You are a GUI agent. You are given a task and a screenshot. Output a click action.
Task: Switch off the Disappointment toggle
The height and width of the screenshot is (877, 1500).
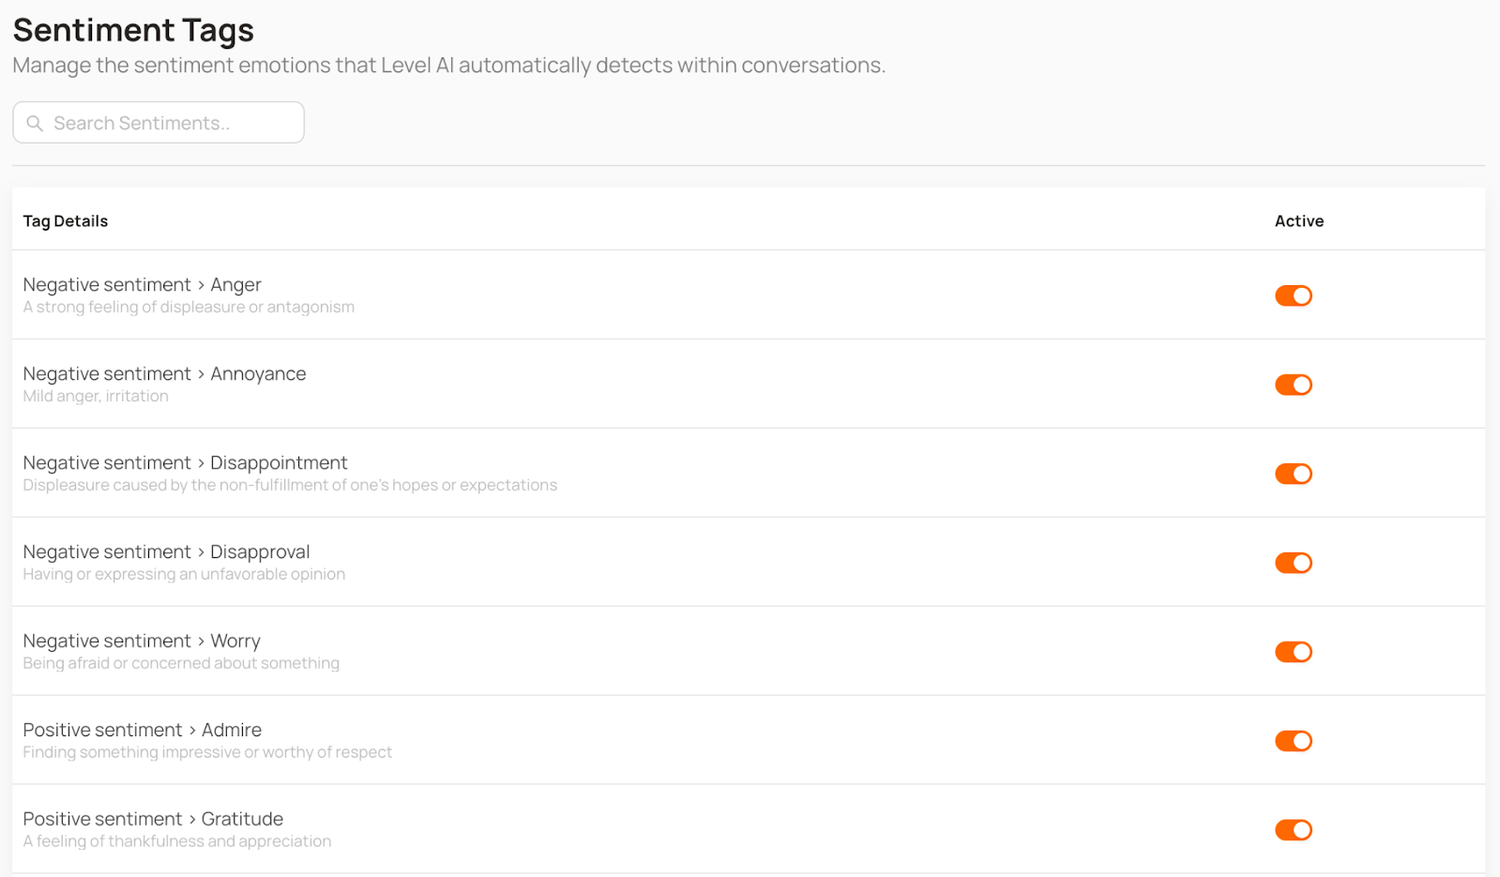[x=1293, y=474]
